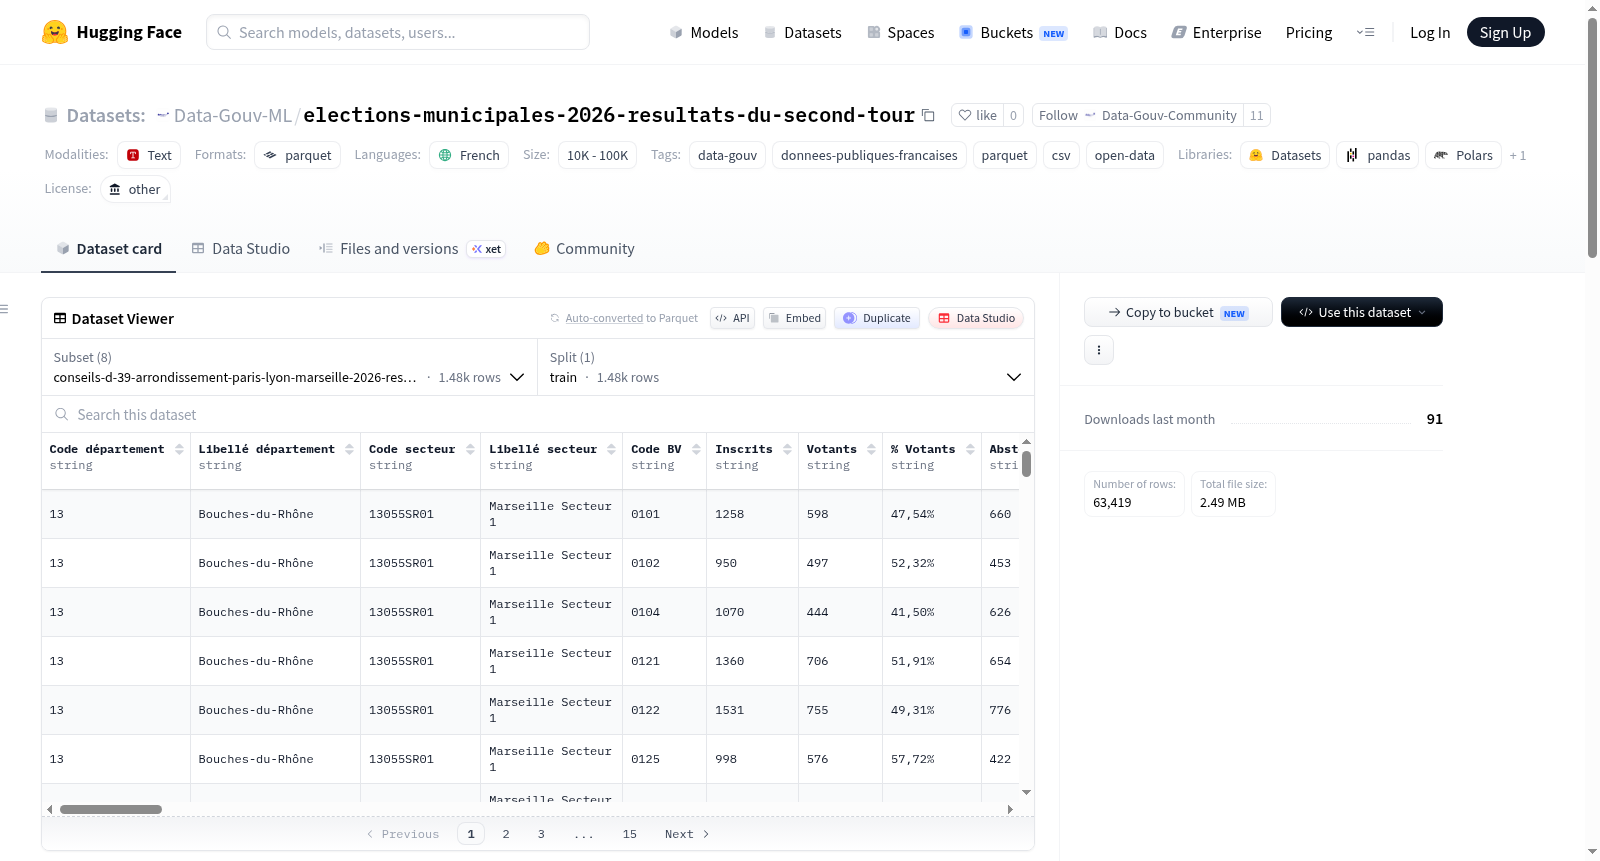Open Docs in top navigation
The height and width of the screenshot is (861, 1600).
pos(1120,32)
